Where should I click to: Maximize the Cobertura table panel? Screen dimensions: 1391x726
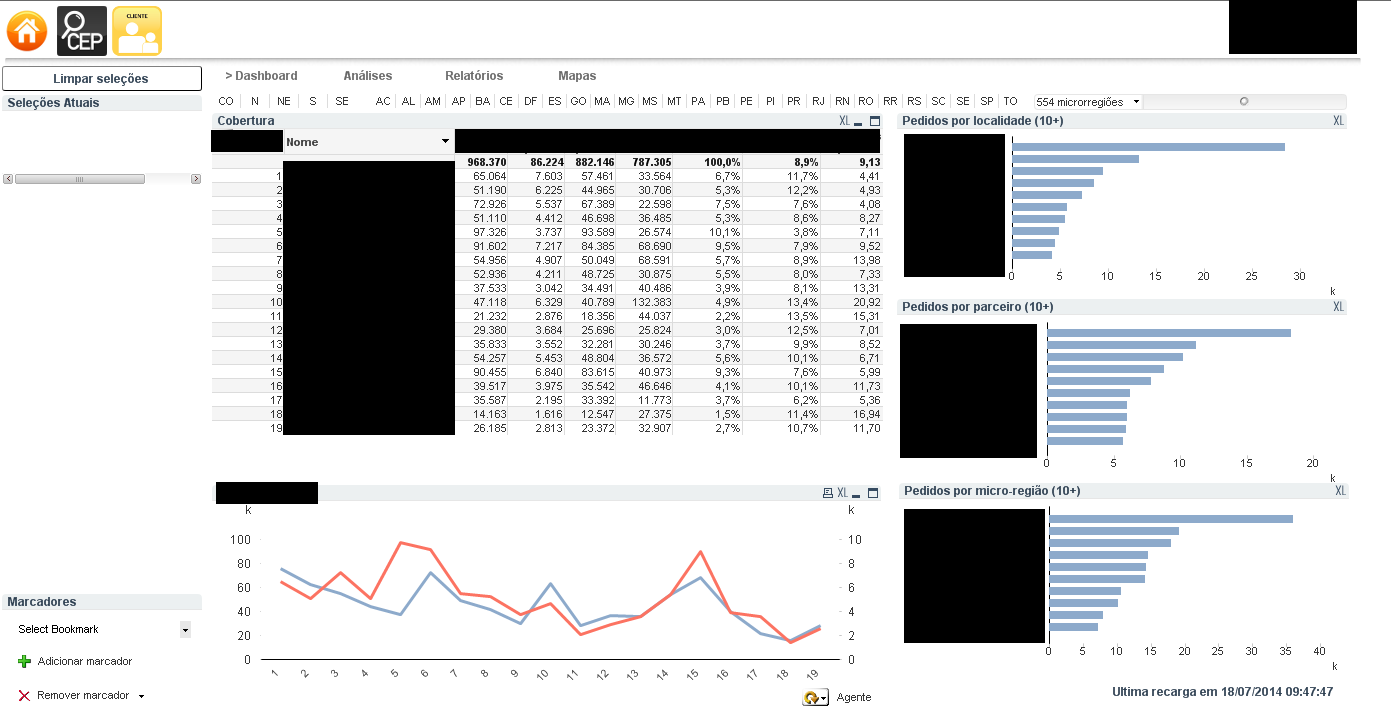[874, 121]
